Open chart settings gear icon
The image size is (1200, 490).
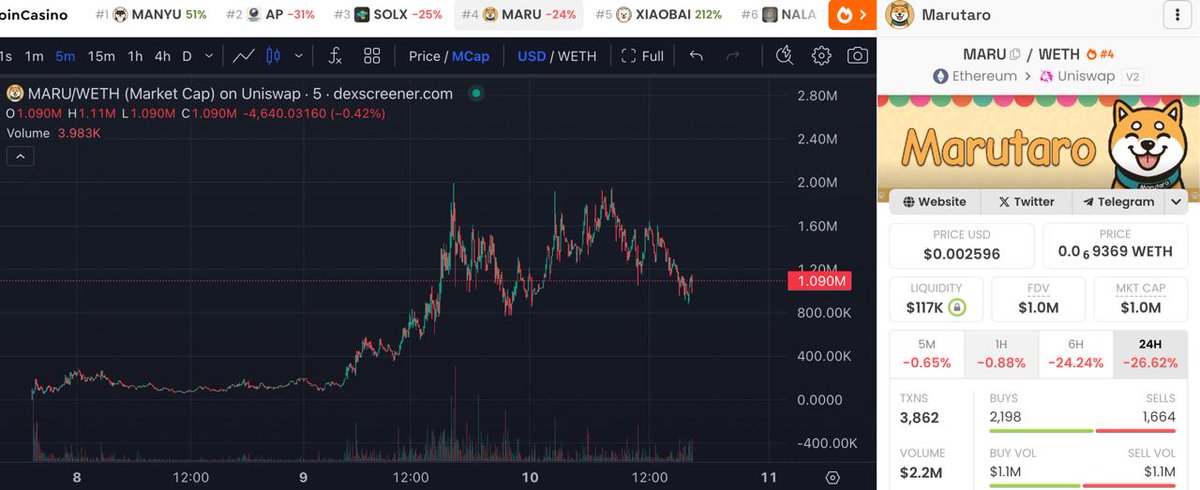821,56
